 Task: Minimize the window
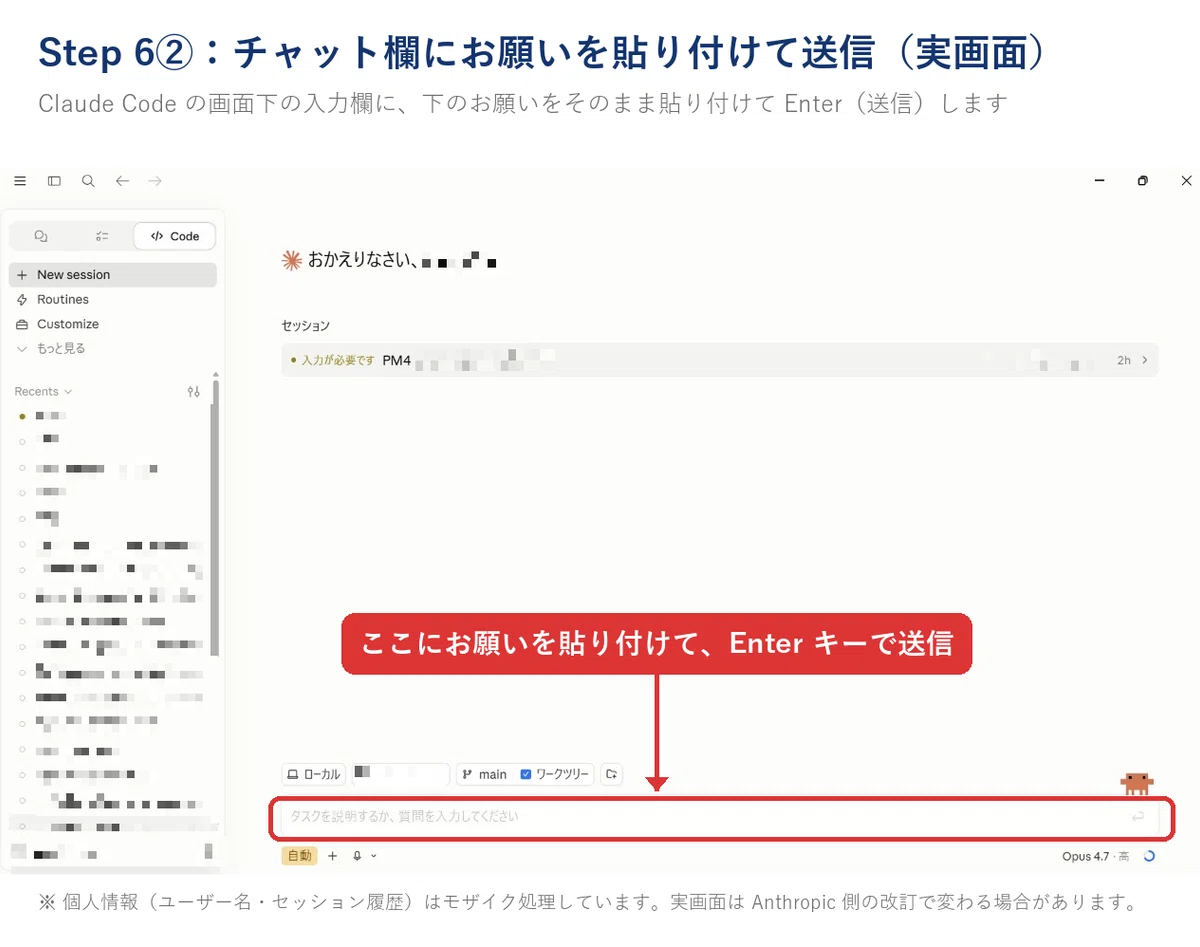coord(1100,181)
